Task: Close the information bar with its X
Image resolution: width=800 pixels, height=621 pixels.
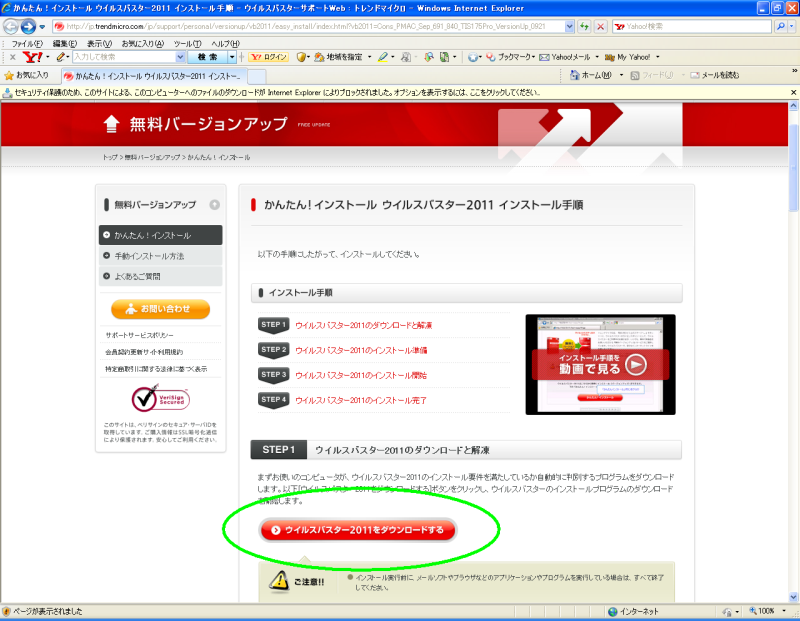Action: click(793, 93)
